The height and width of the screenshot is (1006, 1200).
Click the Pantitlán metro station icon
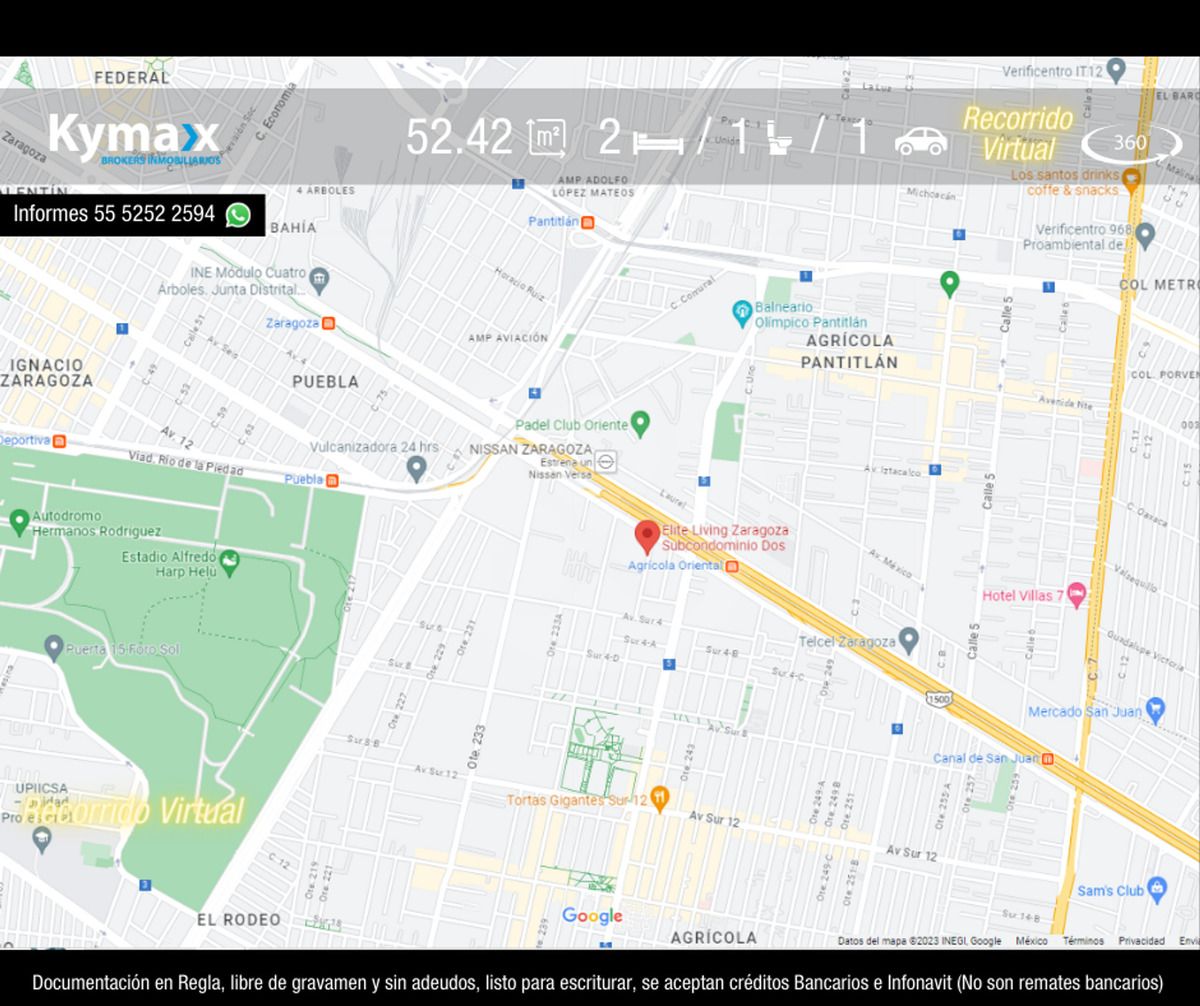pyautogui.click(x=588, y=221)
